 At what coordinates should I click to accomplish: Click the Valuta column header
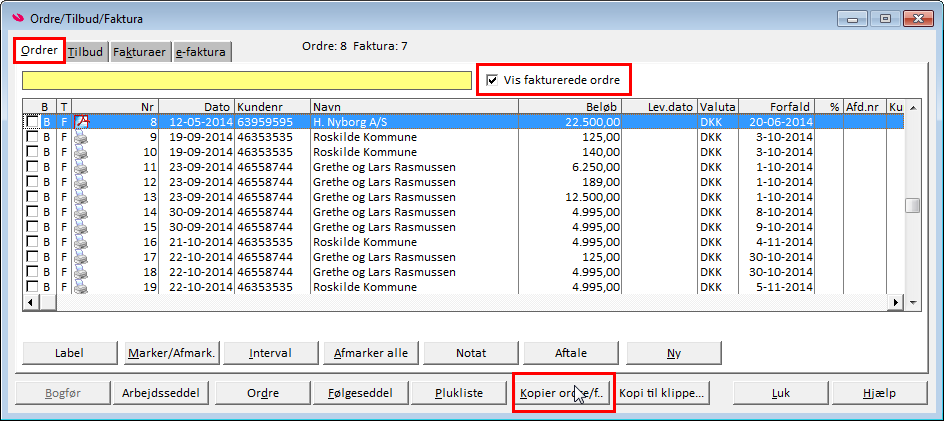tap(718, 107)
